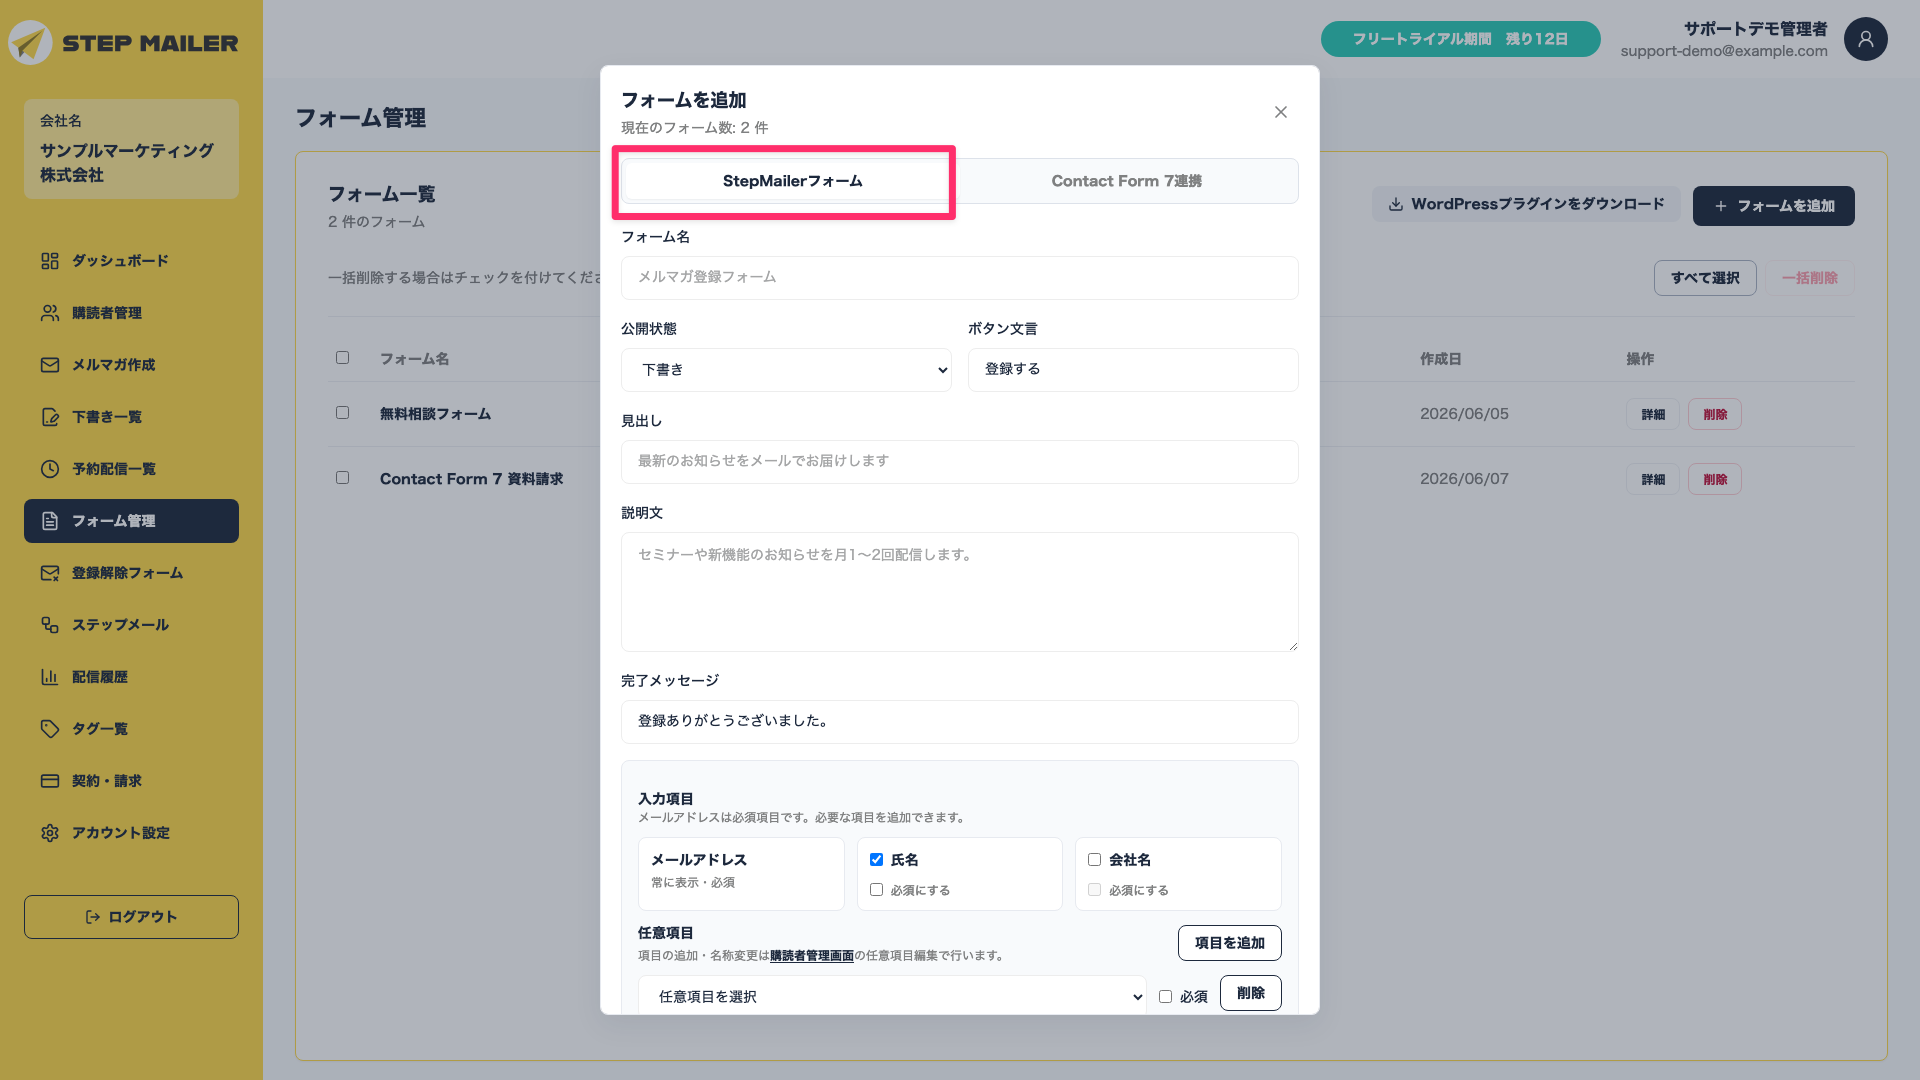Click the support-demo@example.com text
The width and height of the screenshot is (1920, 1080).
click(1724, 51)
